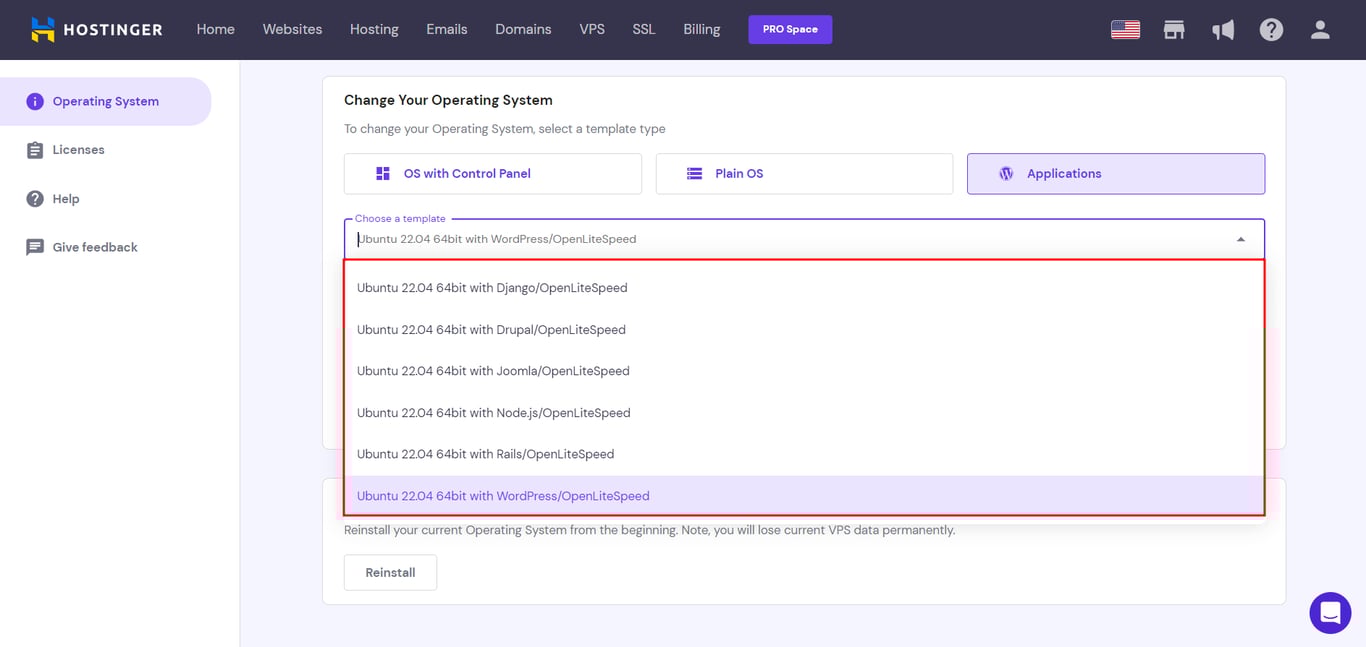Click the Give feedback sidebar icon

coord(35,246)
